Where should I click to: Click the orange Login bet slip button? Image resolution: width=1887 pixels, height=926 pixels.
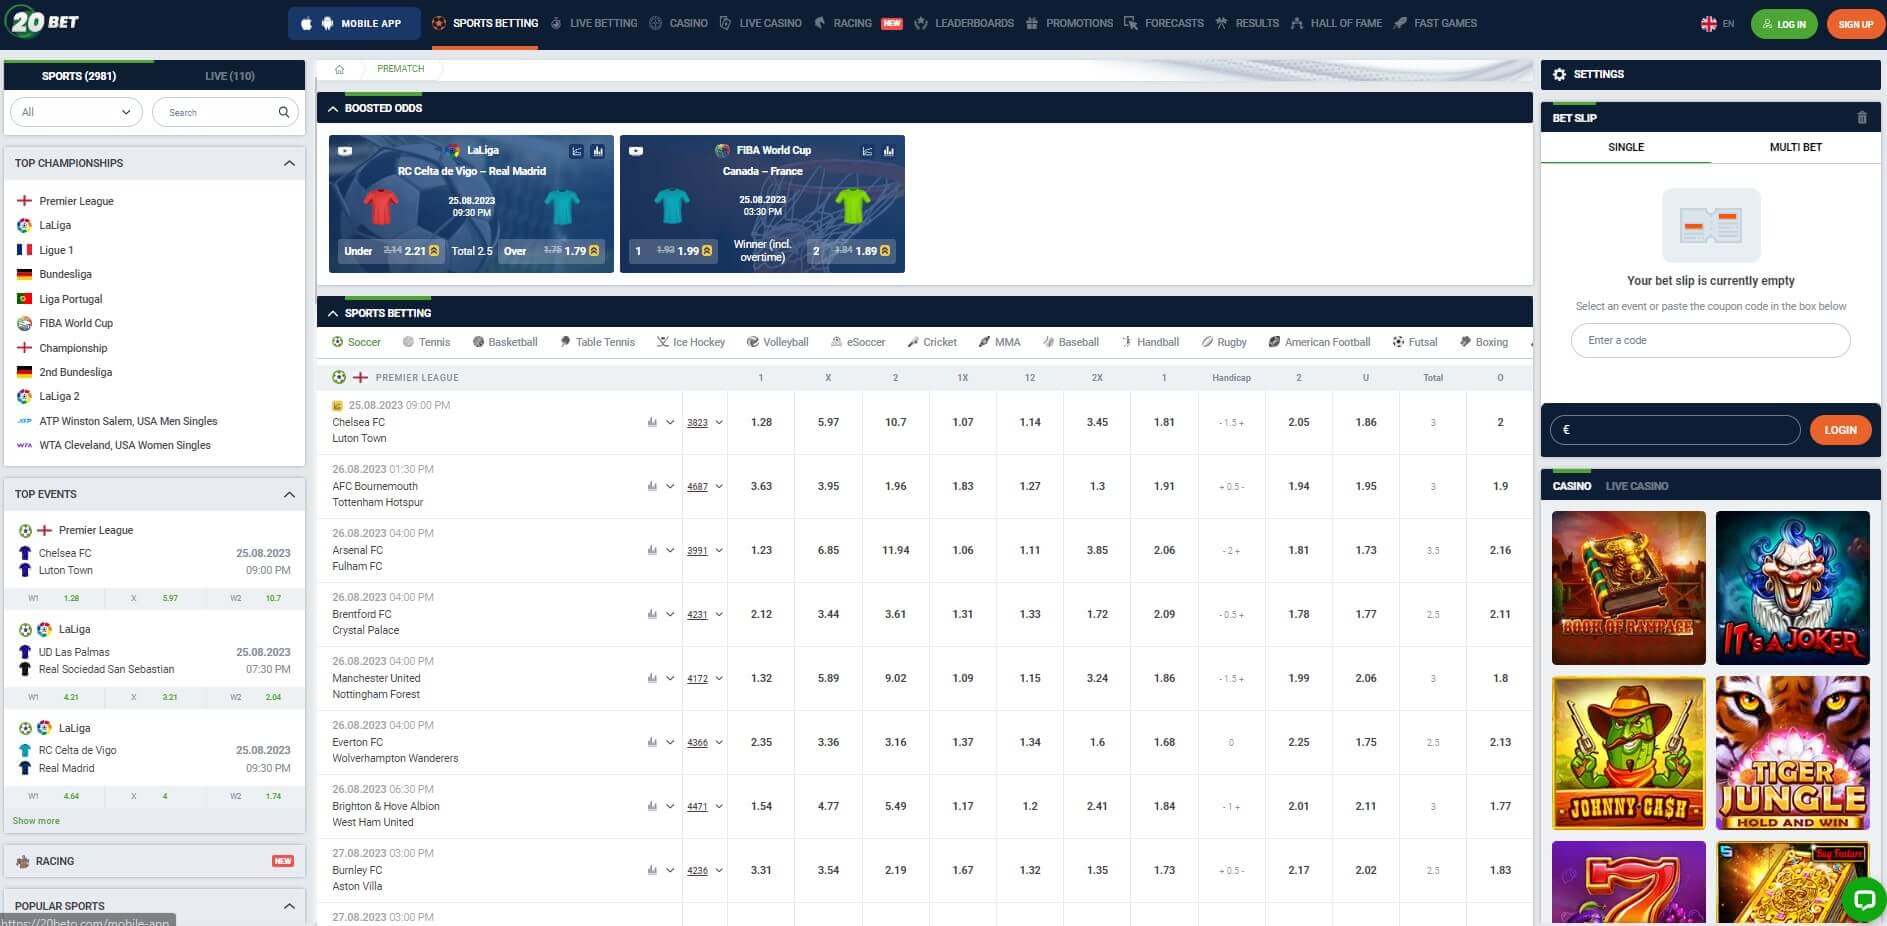tap(1840, 430)
